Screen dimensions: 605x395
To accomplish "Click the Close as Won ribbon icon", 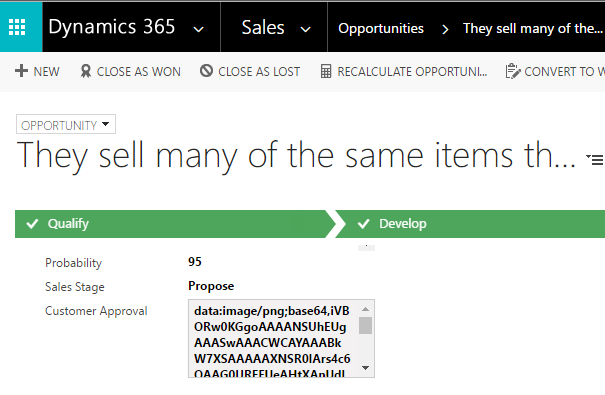I will pyautogui.click(x=86, y=71).
